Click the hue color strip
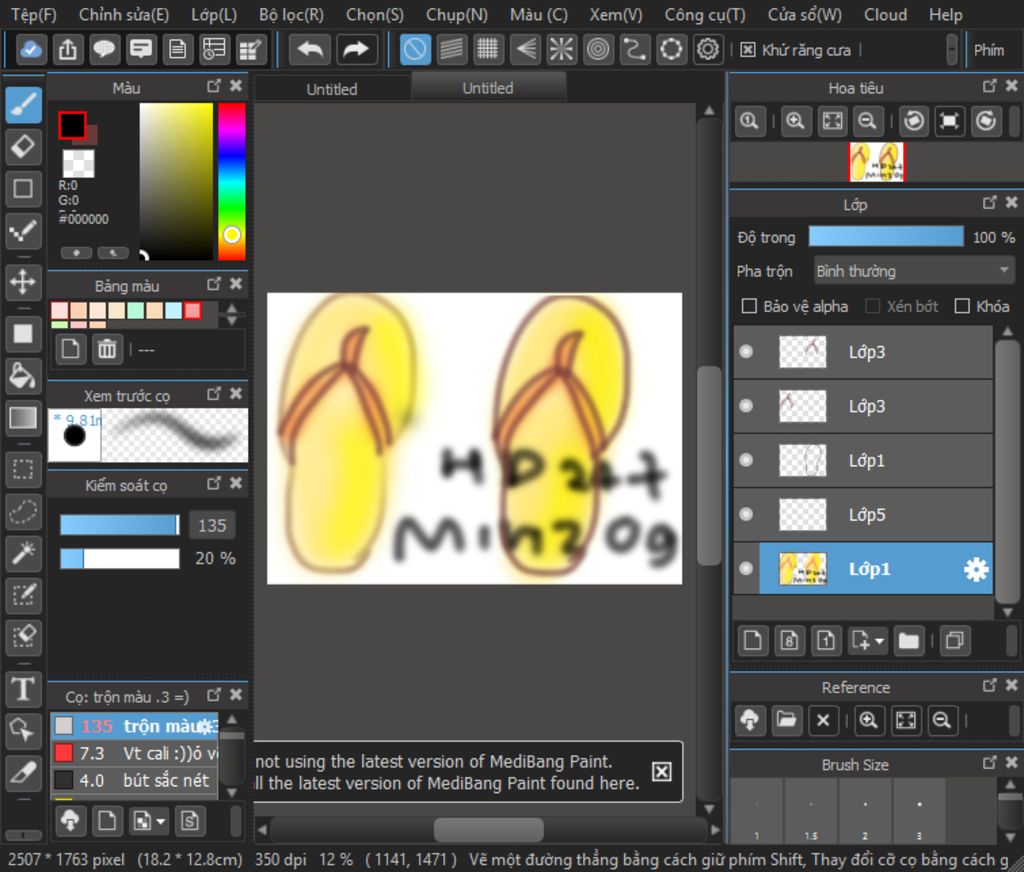Viewport: 1024px width, 872px height. pos(231,182)
